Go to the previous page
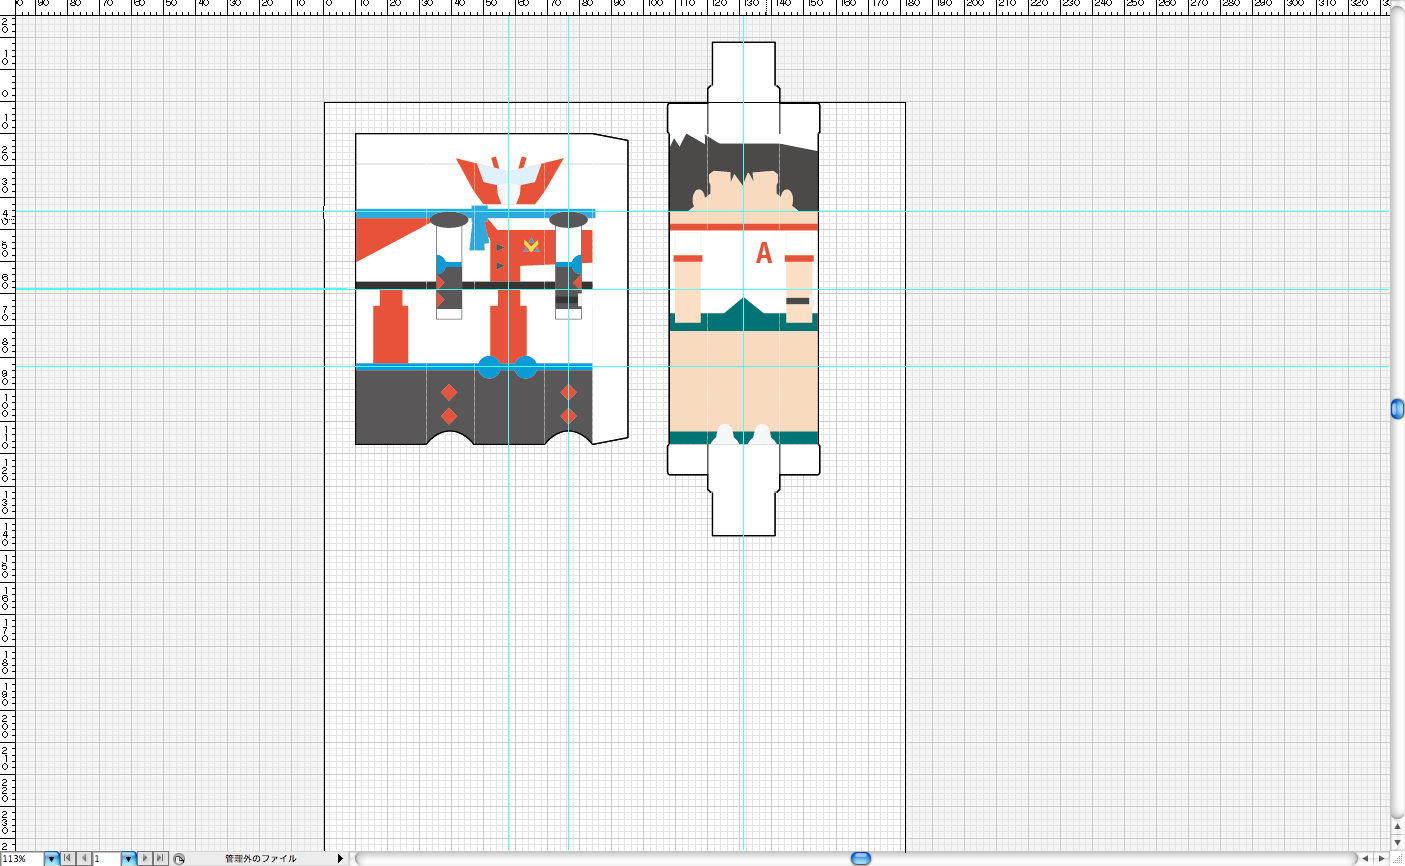This screenshot has height=866, width=1405. point(84,858)
